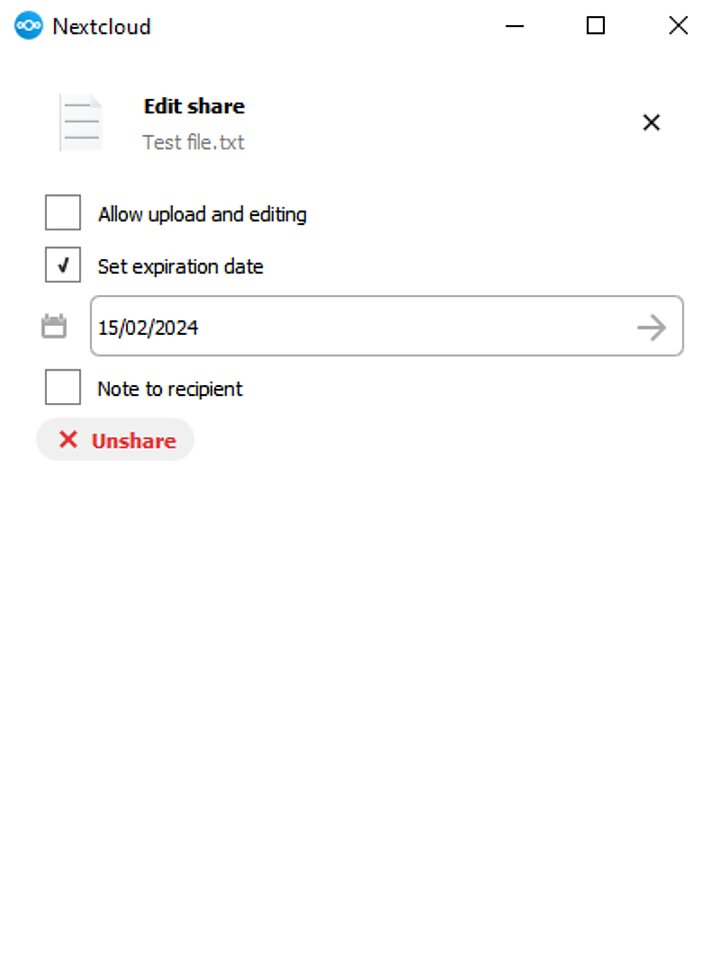Image resolution: width=720 pixels, height=954 pixels.
Task: Click the Unshare button
Action: [115, 439]
